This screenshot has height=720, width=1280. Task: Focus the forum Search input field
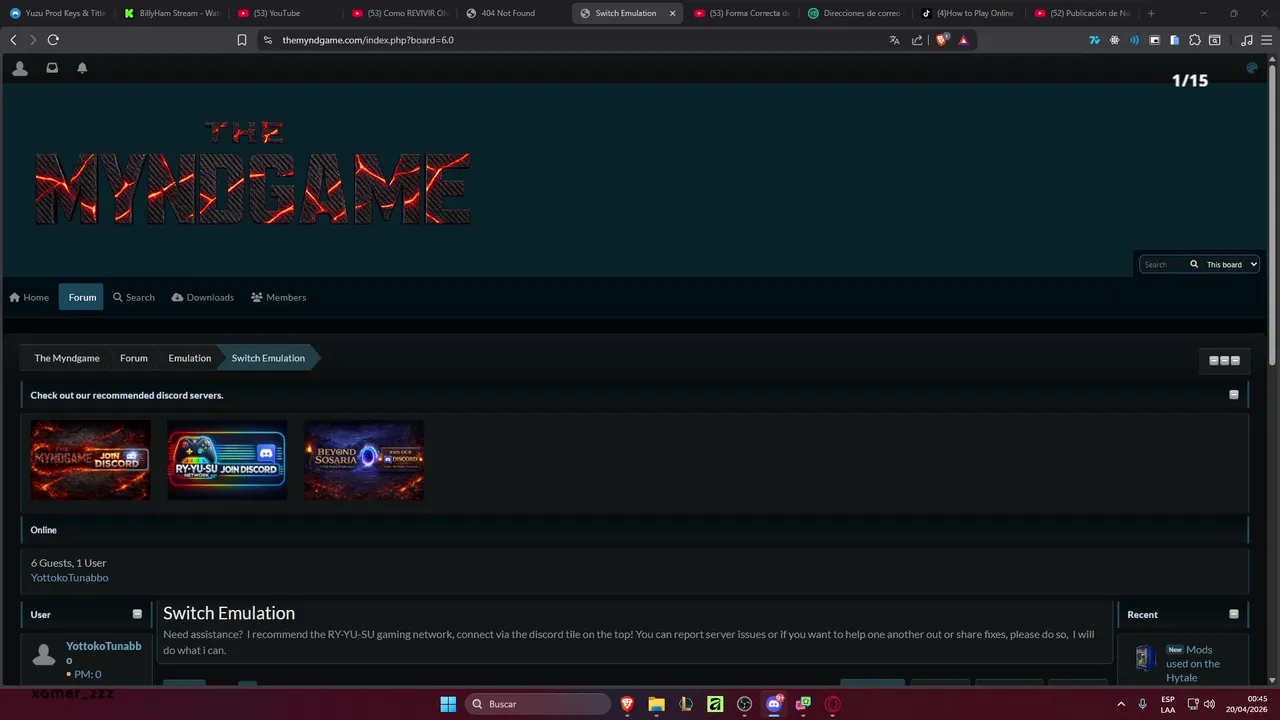(1162, 264)
